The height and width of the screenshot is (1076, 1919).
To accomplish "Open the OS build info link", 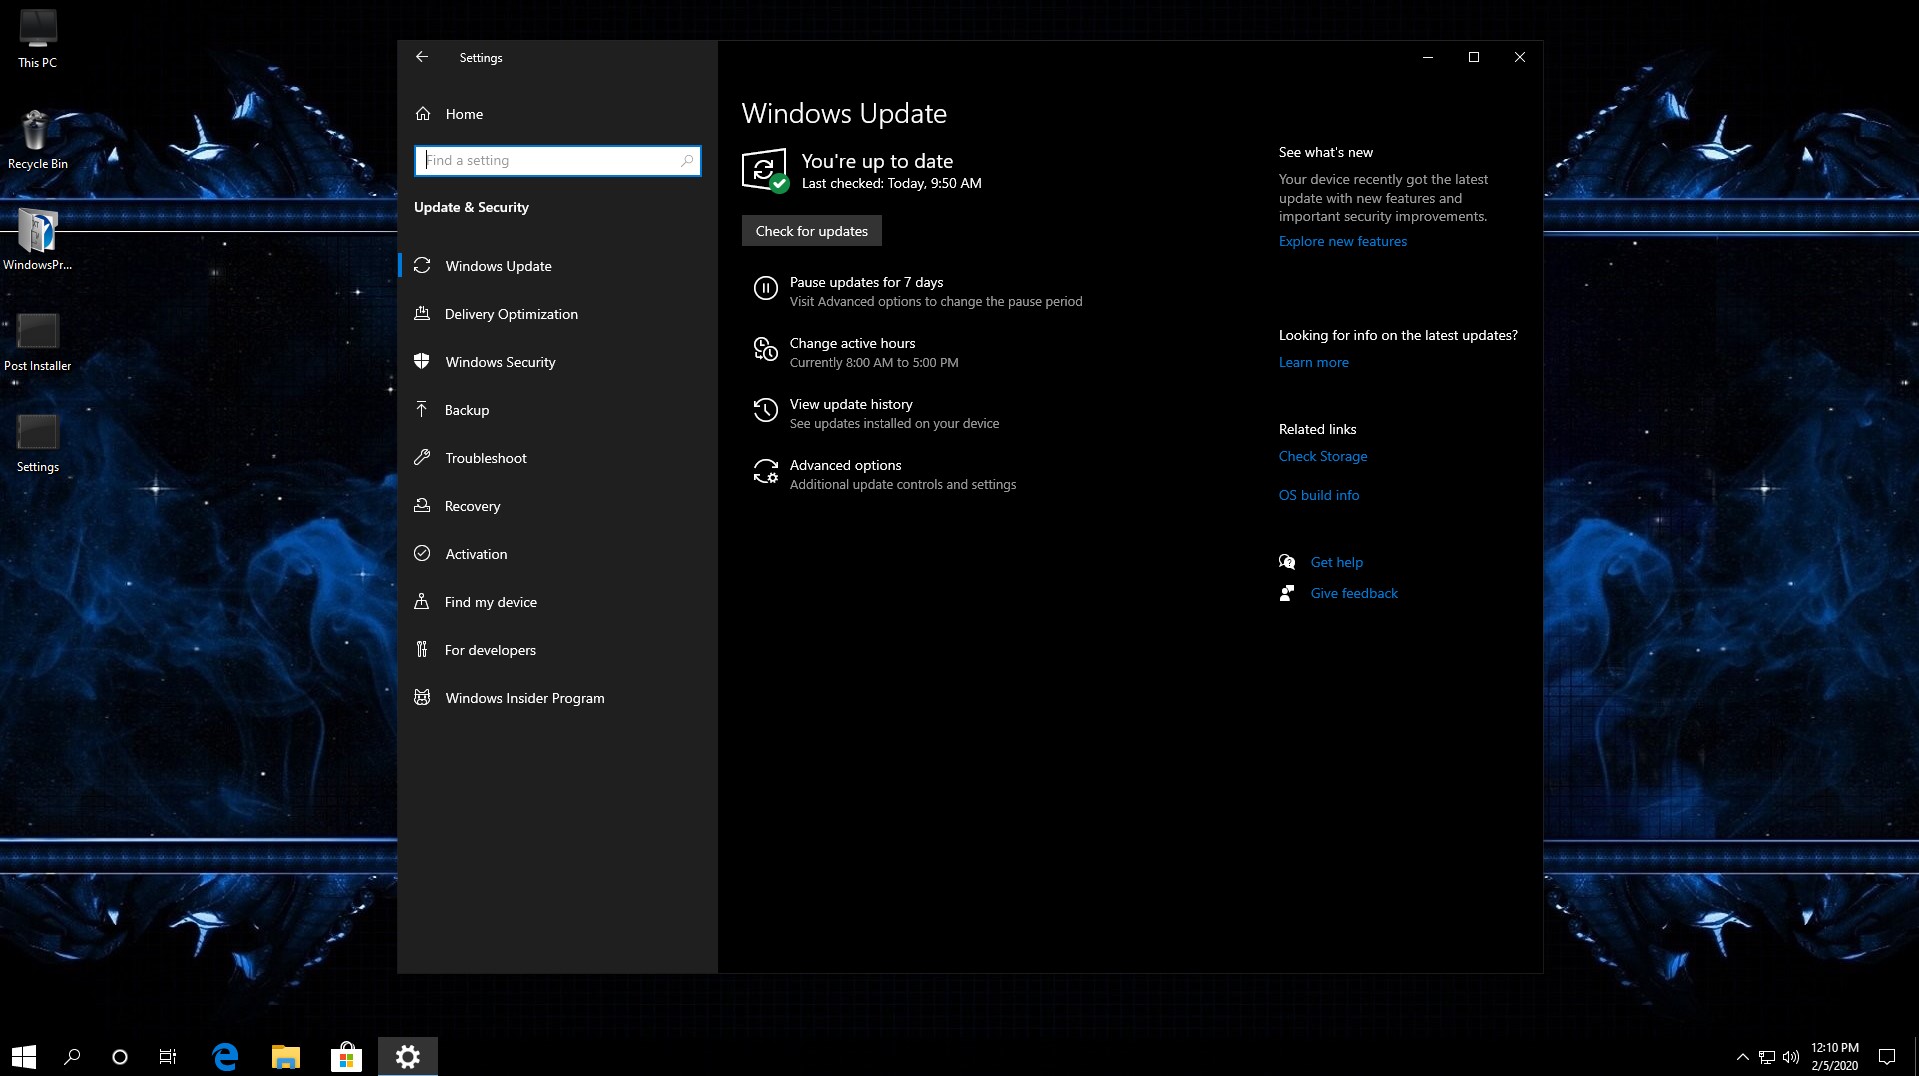I will click(x=1318, y=495).
